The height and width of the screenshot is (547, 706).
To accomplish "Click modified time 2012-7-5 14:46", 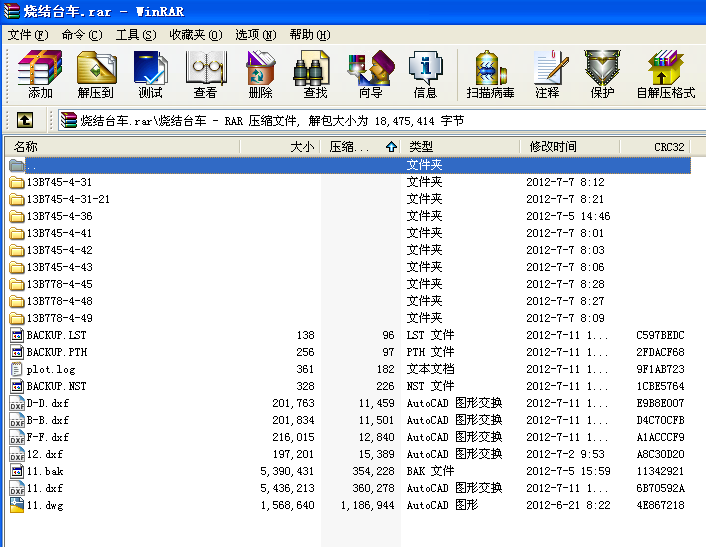I will tap(568, 217).
